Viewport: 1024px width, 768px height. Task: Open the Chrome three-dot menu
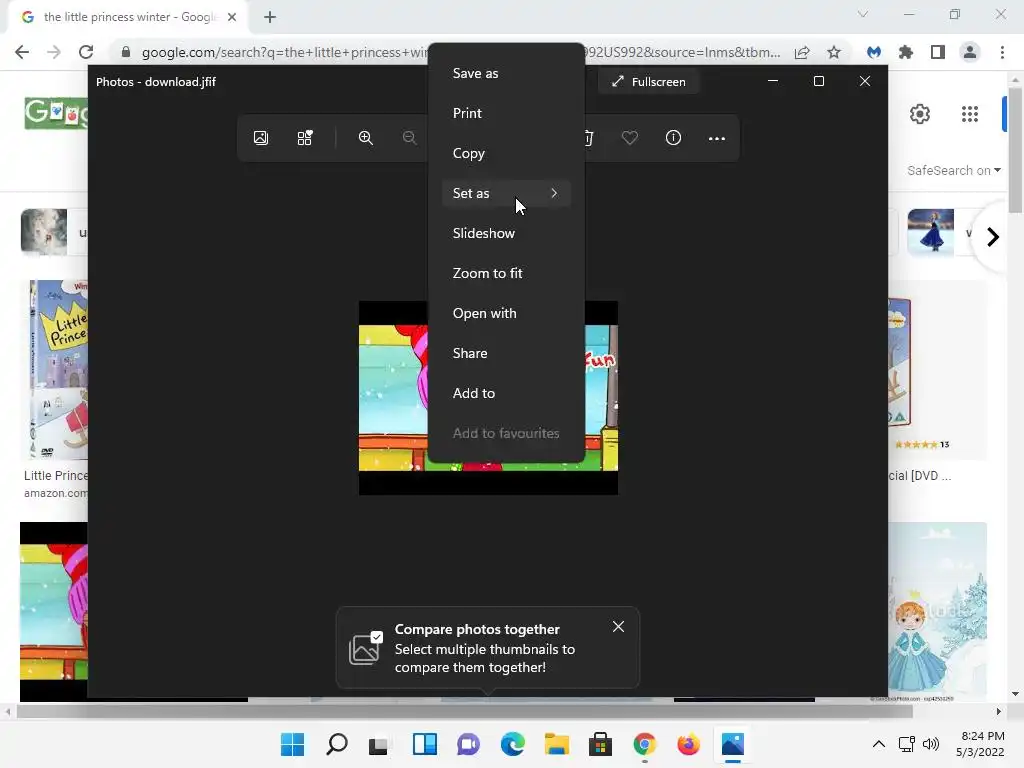click(1002, 52)
